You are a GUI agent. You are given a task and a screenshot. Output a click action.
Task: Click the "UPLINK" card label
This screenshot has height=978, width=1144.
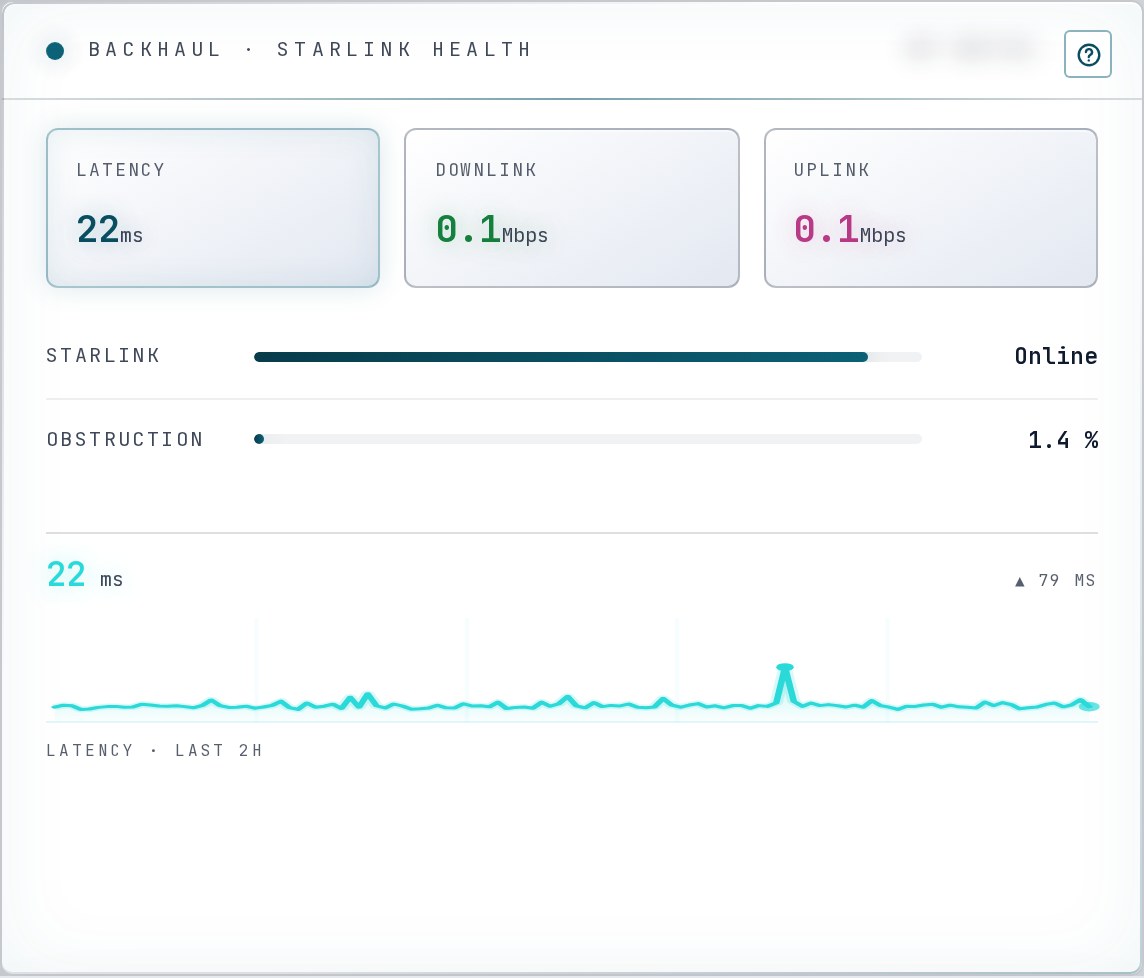832,170
